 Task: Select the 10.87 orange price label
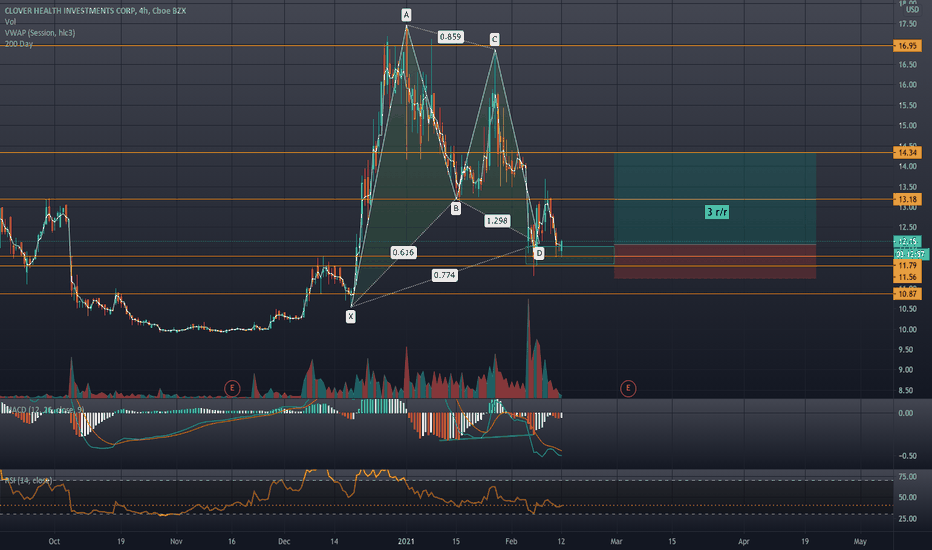[x=907, y=294]
